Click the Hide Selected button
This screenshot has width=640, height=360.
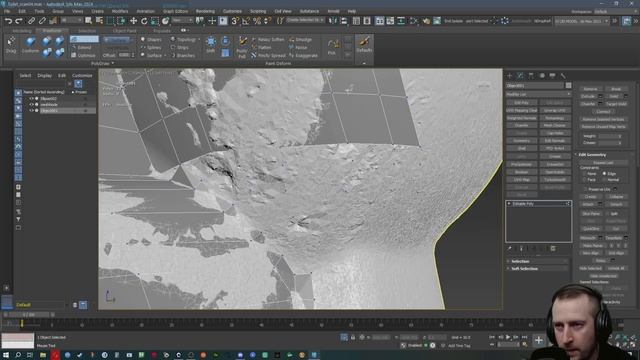click(x=591, y=268)
